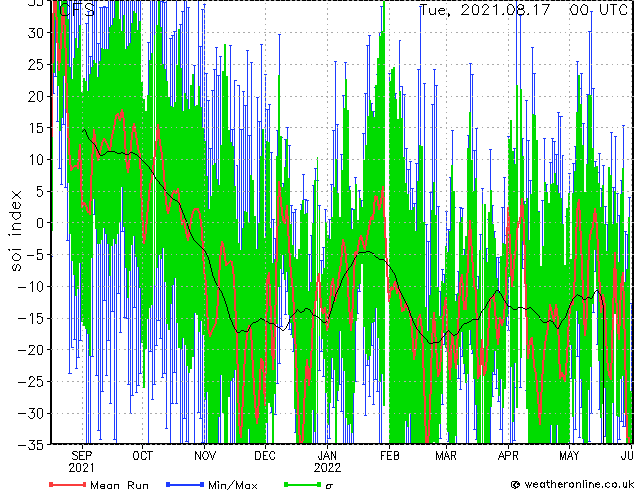634x490 pixels.
Task: Select the 'Mean Run' legend label
Action: 119,485
